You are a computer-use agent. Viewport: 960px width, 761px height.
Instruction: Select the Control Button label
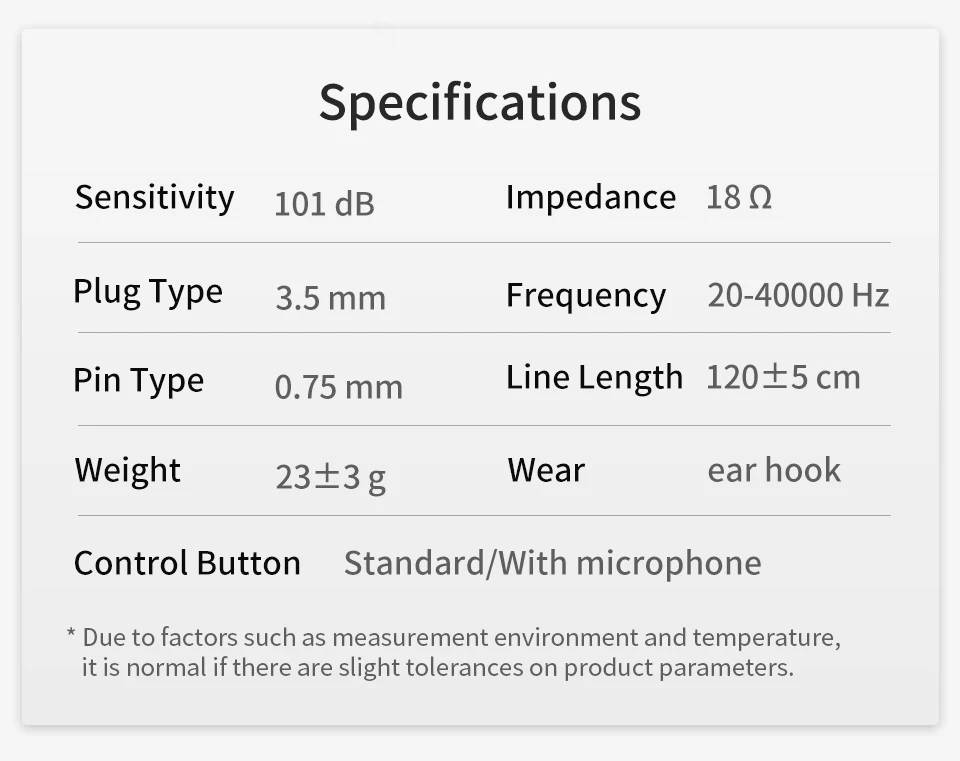click(187, 563)
